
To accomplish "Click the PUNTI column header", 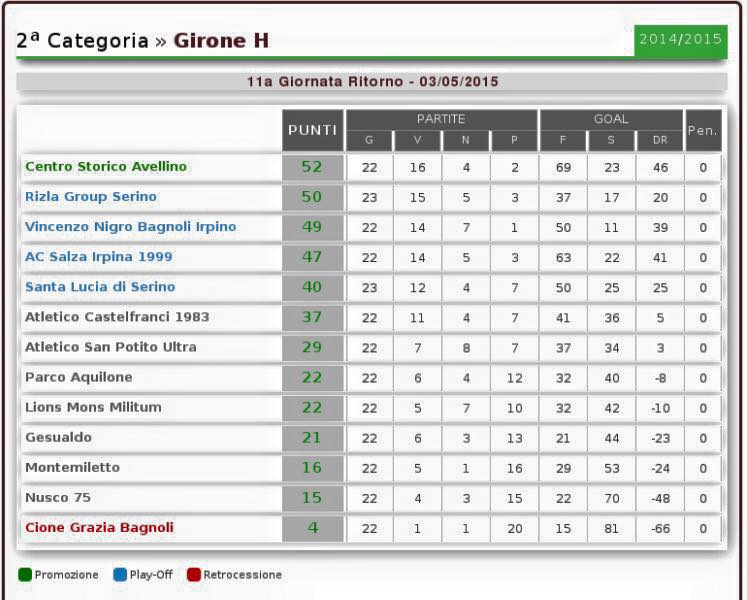I will pos(313,130).
